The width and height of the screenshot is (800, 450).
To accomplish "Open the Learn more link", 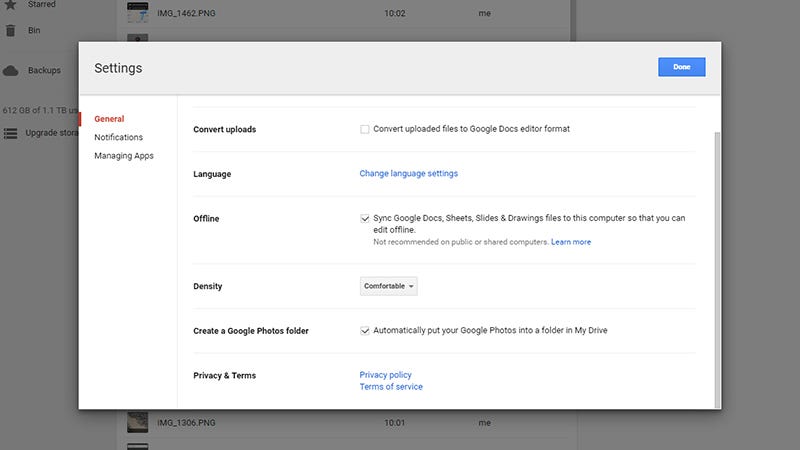I will pyautogui.click(x=571, y=242).
